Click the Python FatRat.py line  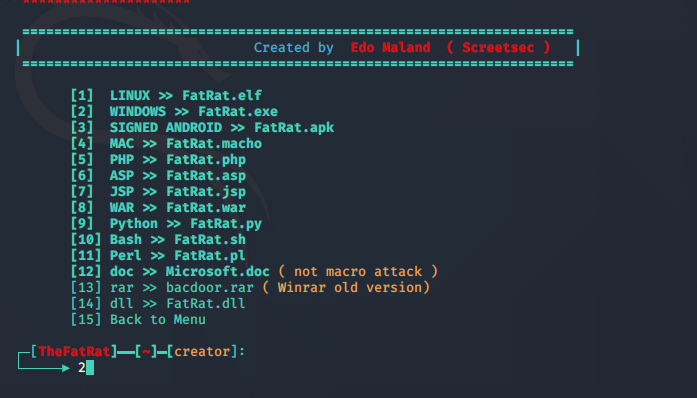click(x=166, y=224)
